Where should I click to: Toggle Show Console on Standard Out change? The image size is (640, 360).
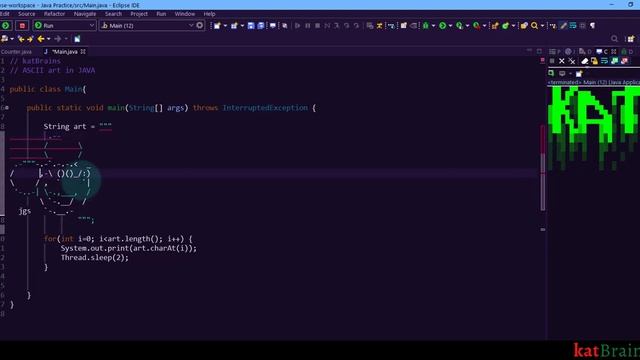point(615,61)
